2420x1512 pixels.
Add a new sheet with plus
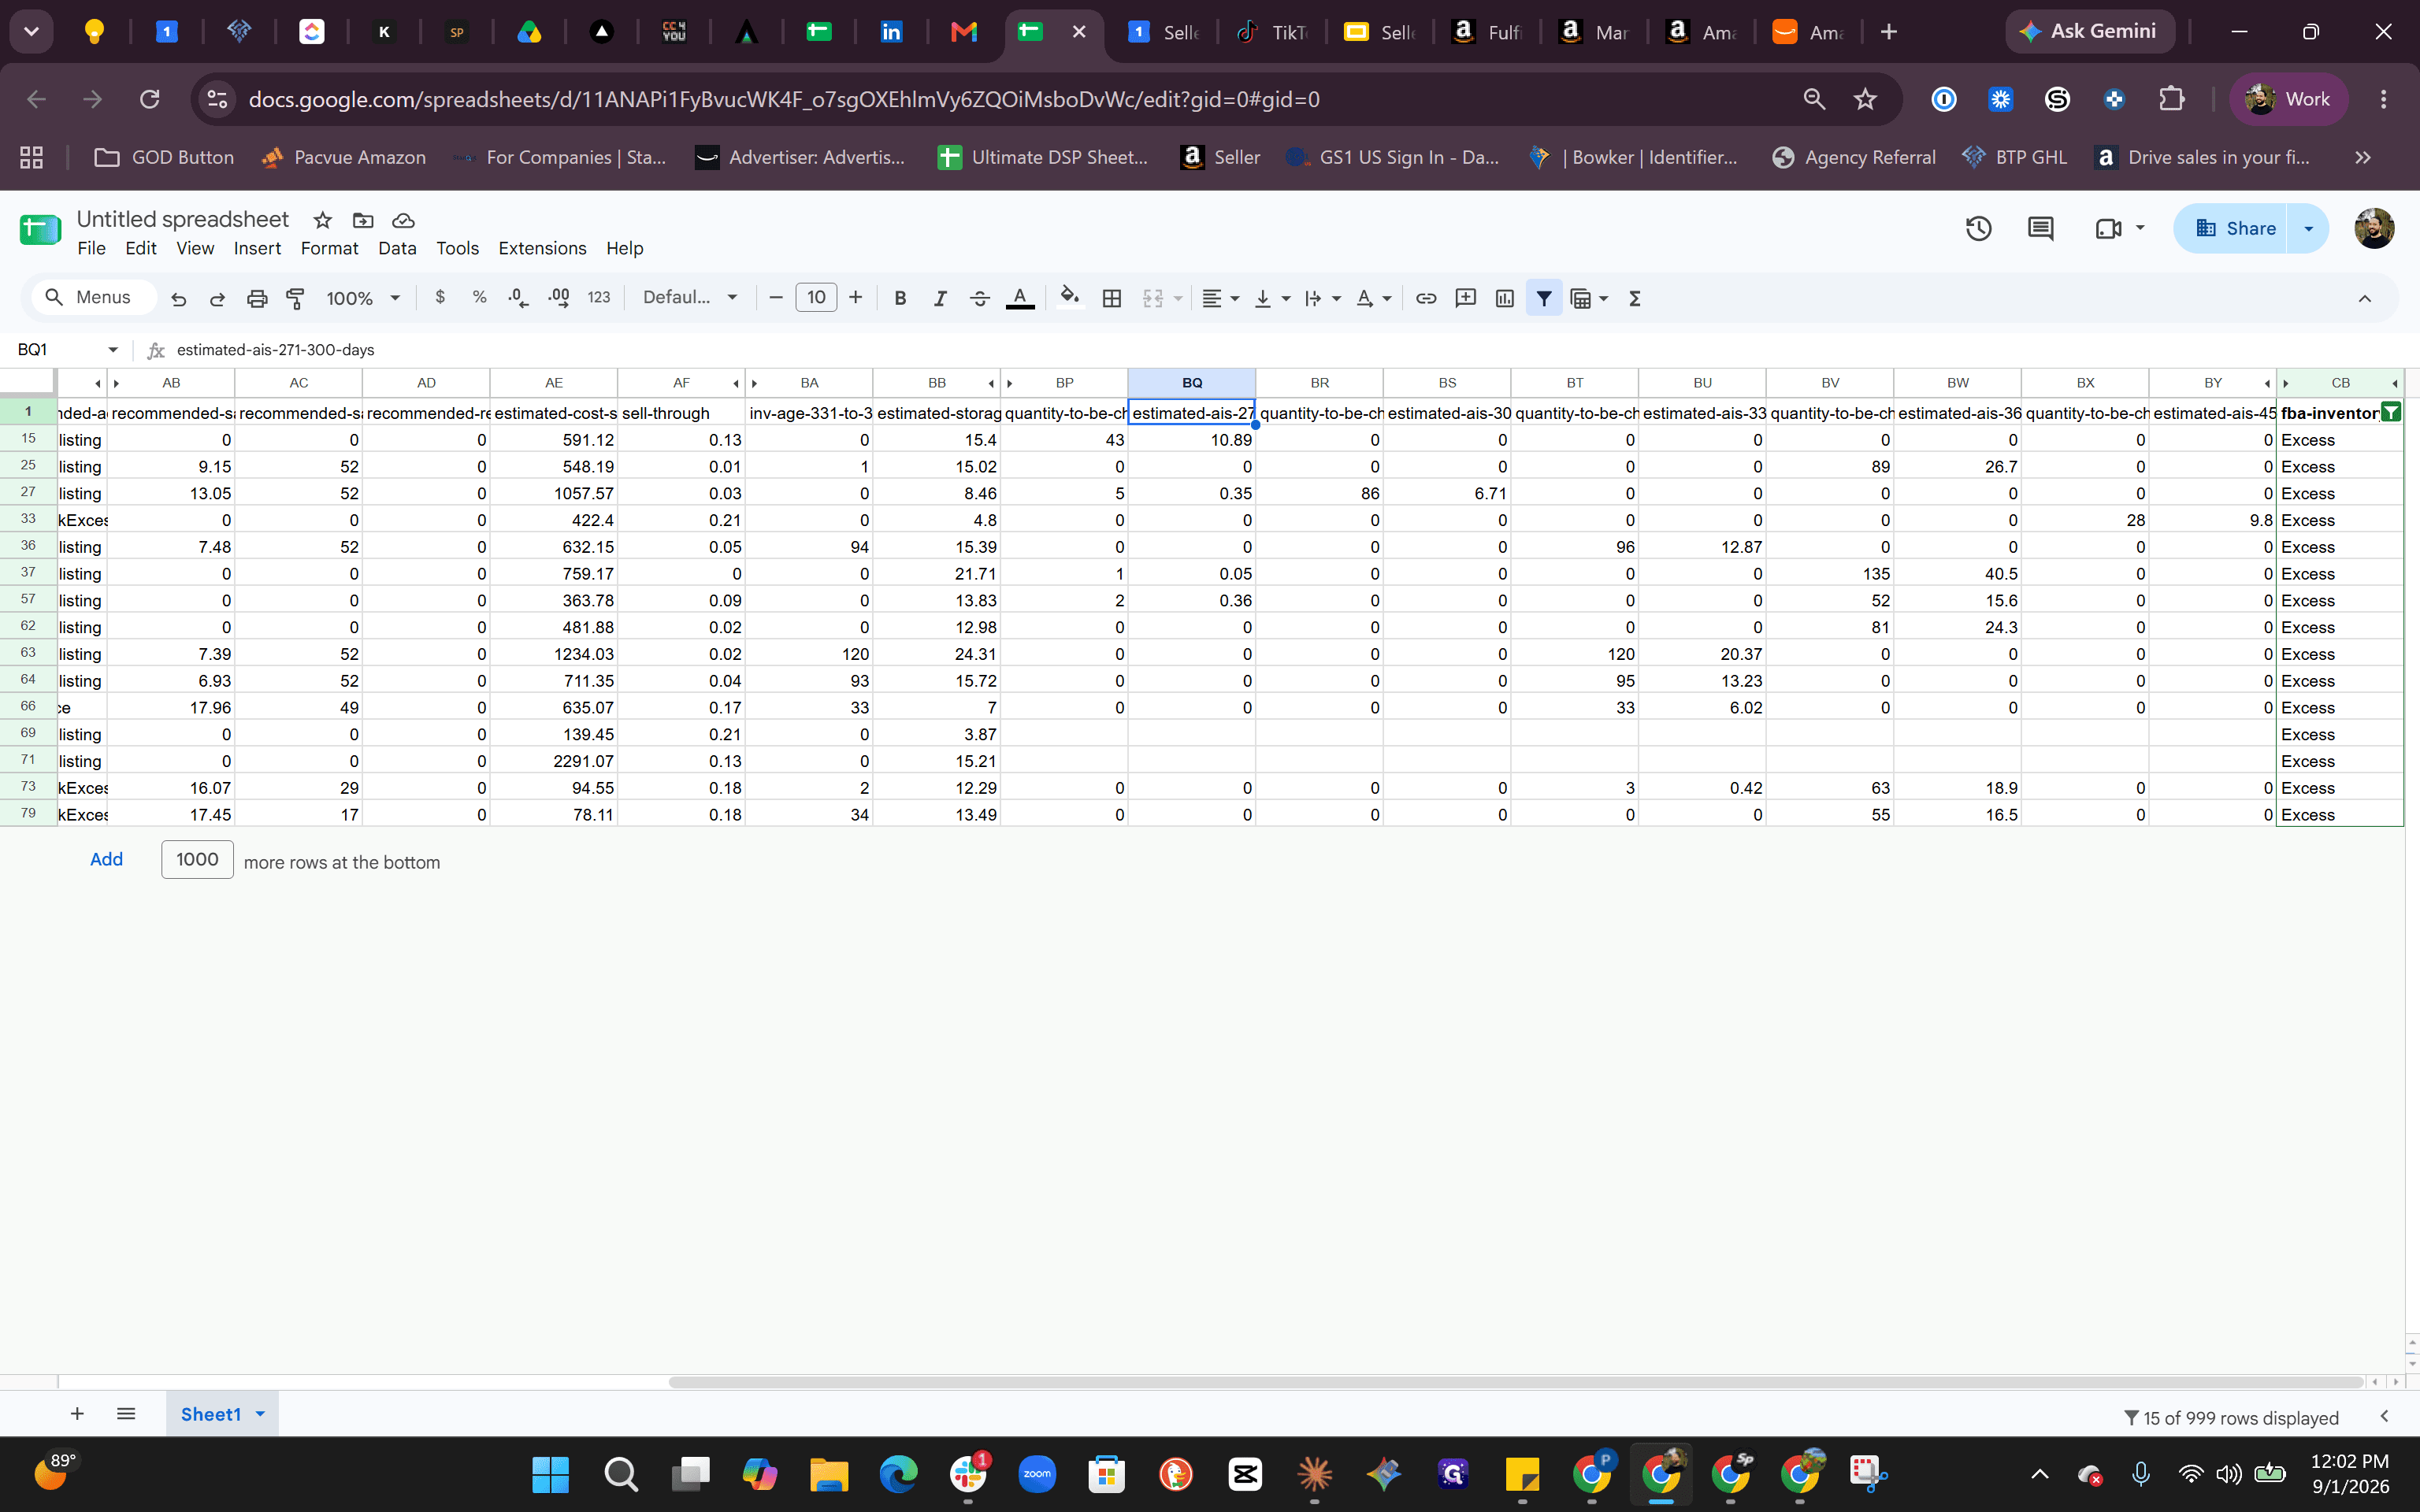pyautogui.click(x=77, y=1414)
